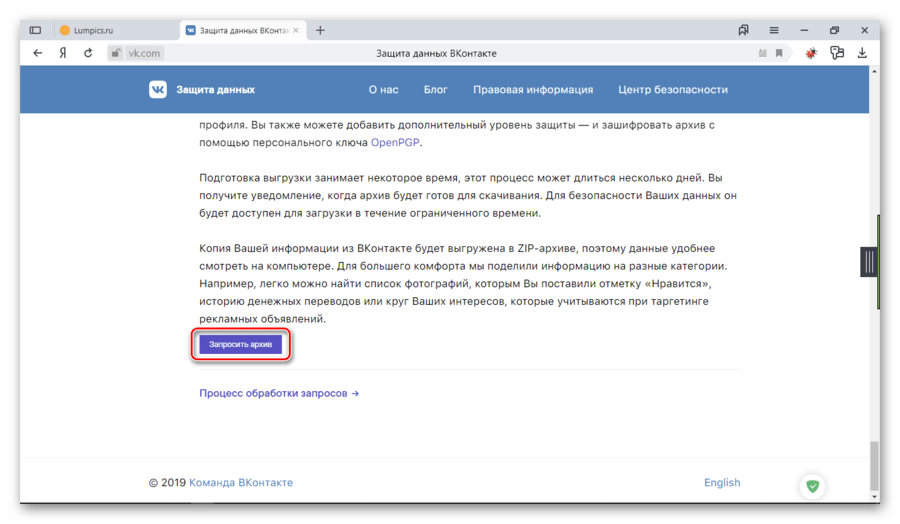Follow the OpenPGP link
Image resolution: width=900 pixels, height=524 pixels.
395,142
